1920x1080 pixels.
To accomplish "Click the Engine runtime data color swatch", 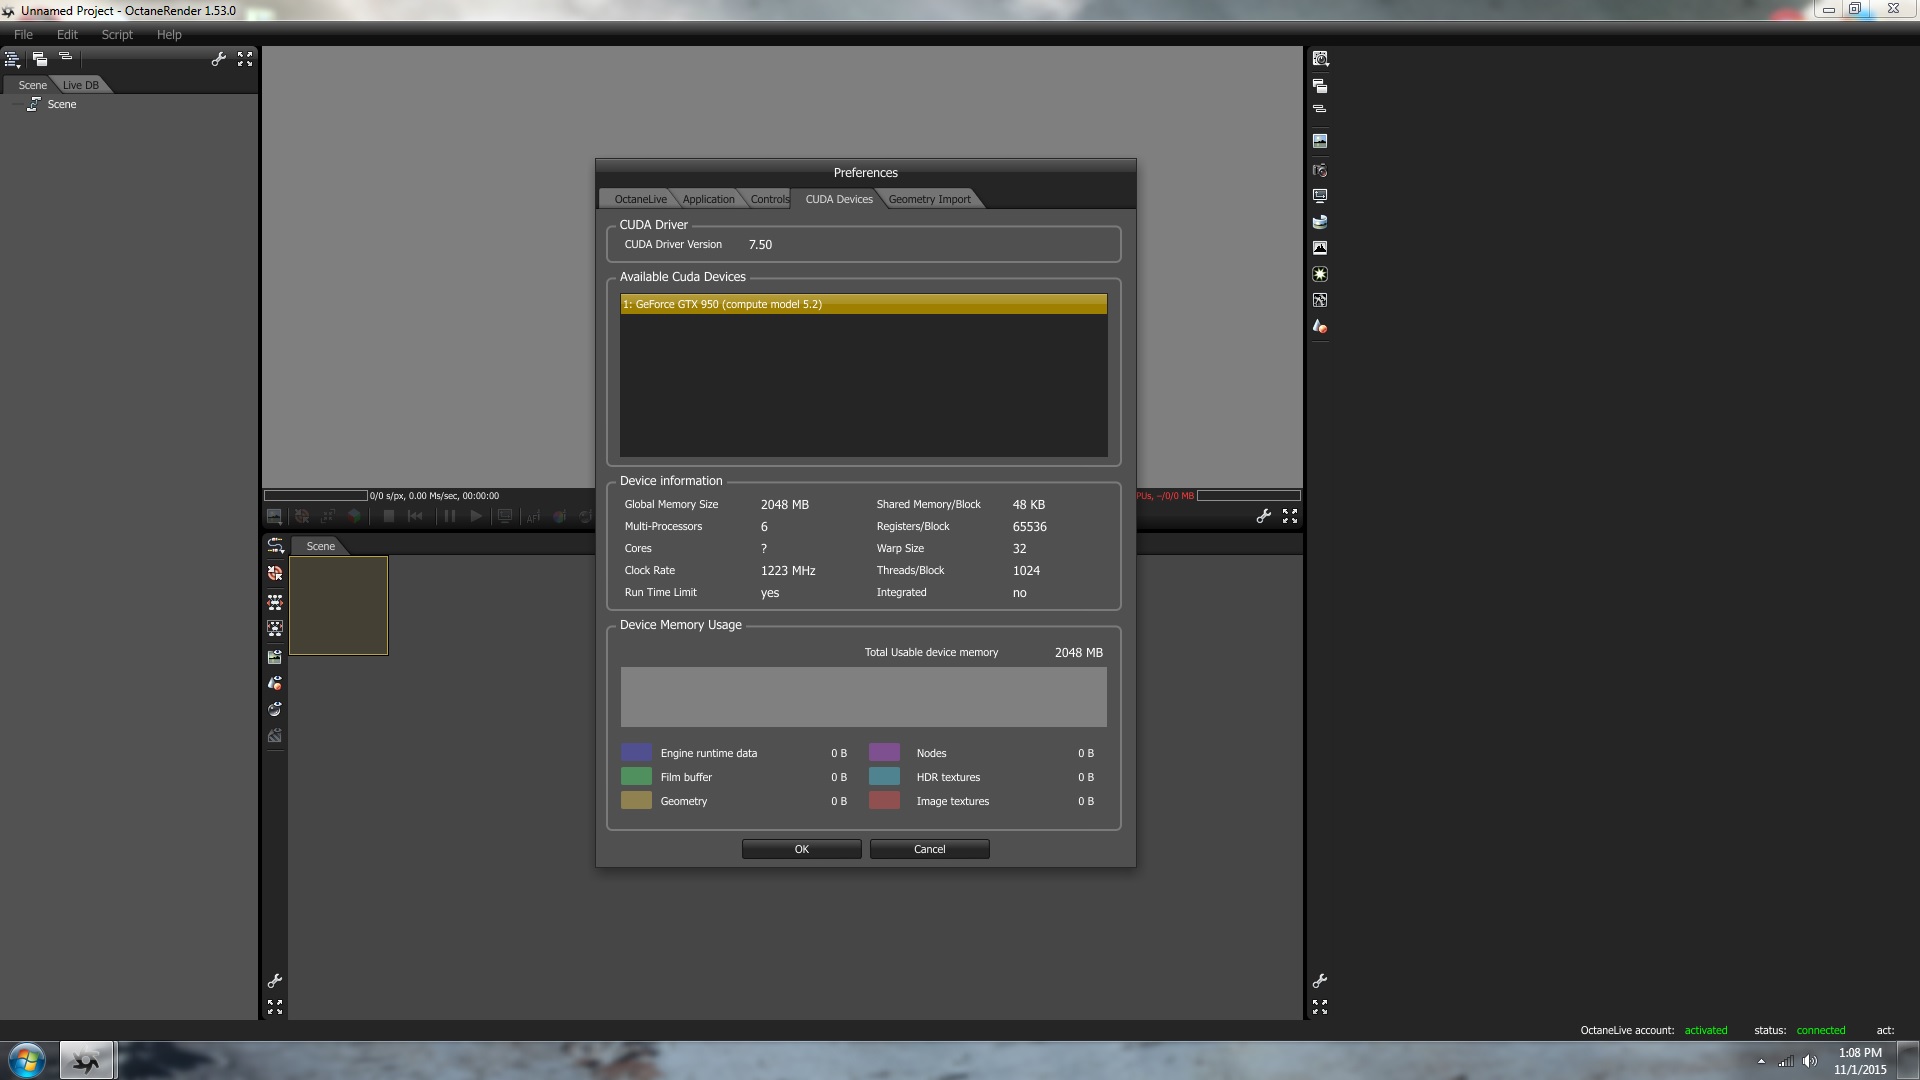I will [x=636, y=753].
